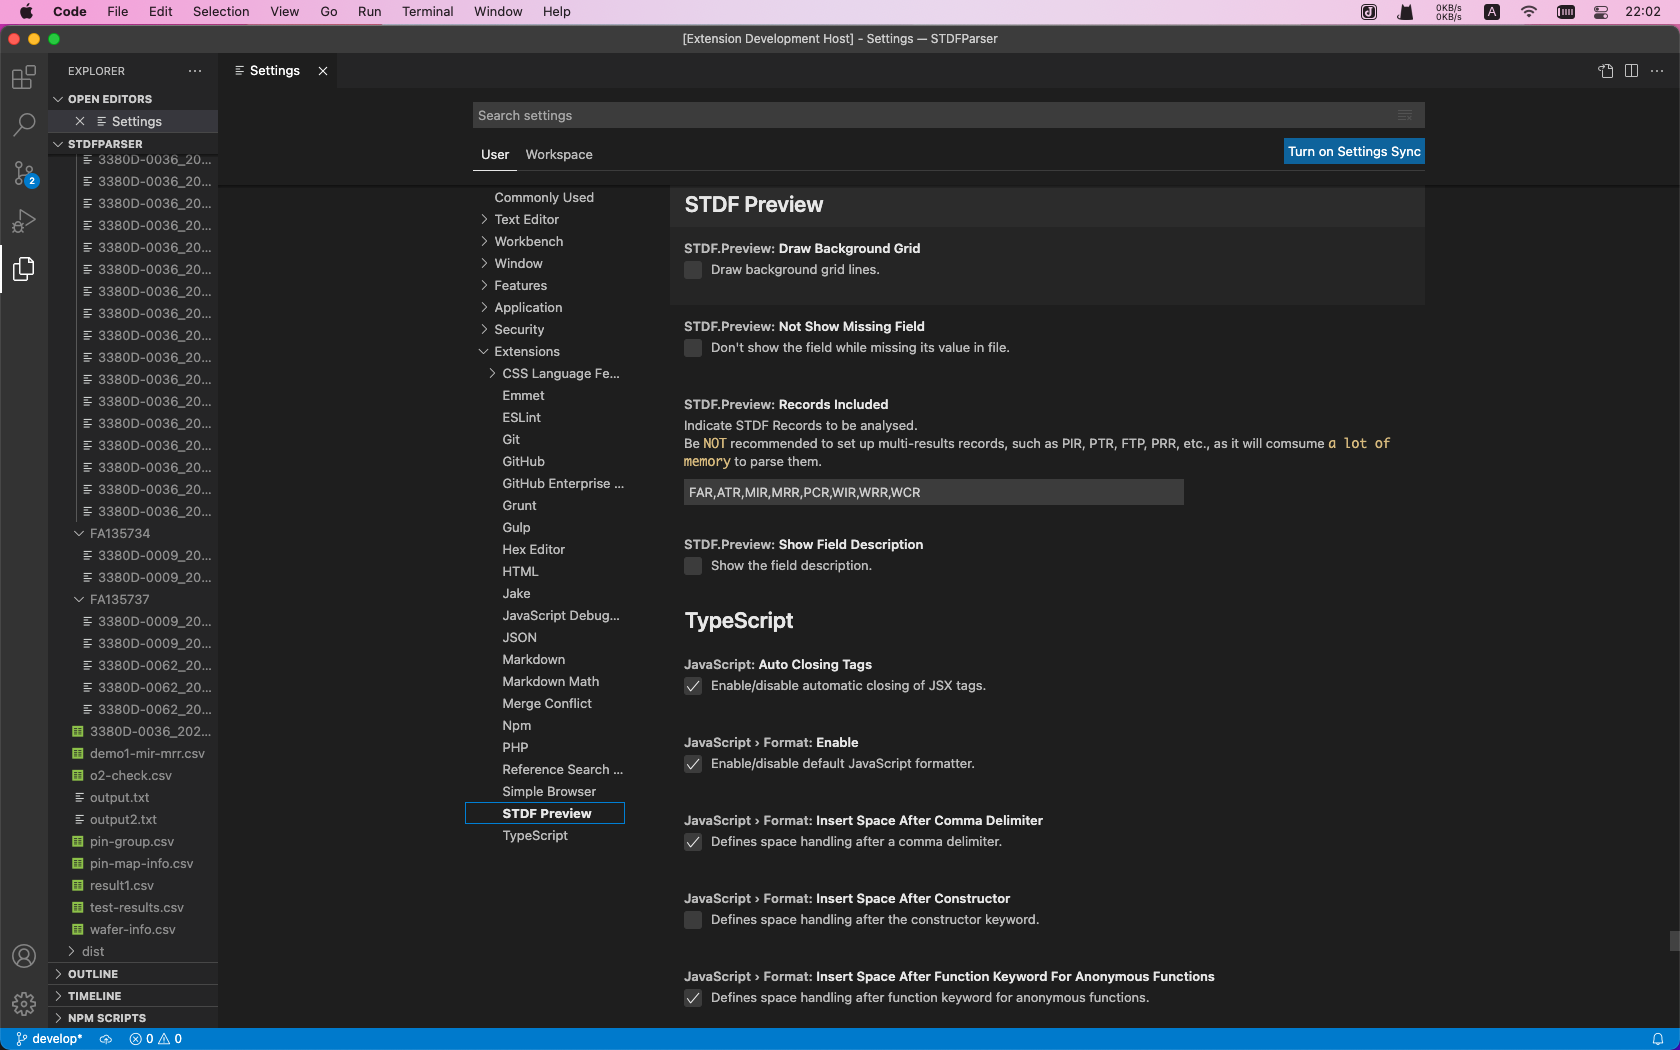Click the settings search filter icon
Screen dimensions: 1680x1050
pos(1405,115)
